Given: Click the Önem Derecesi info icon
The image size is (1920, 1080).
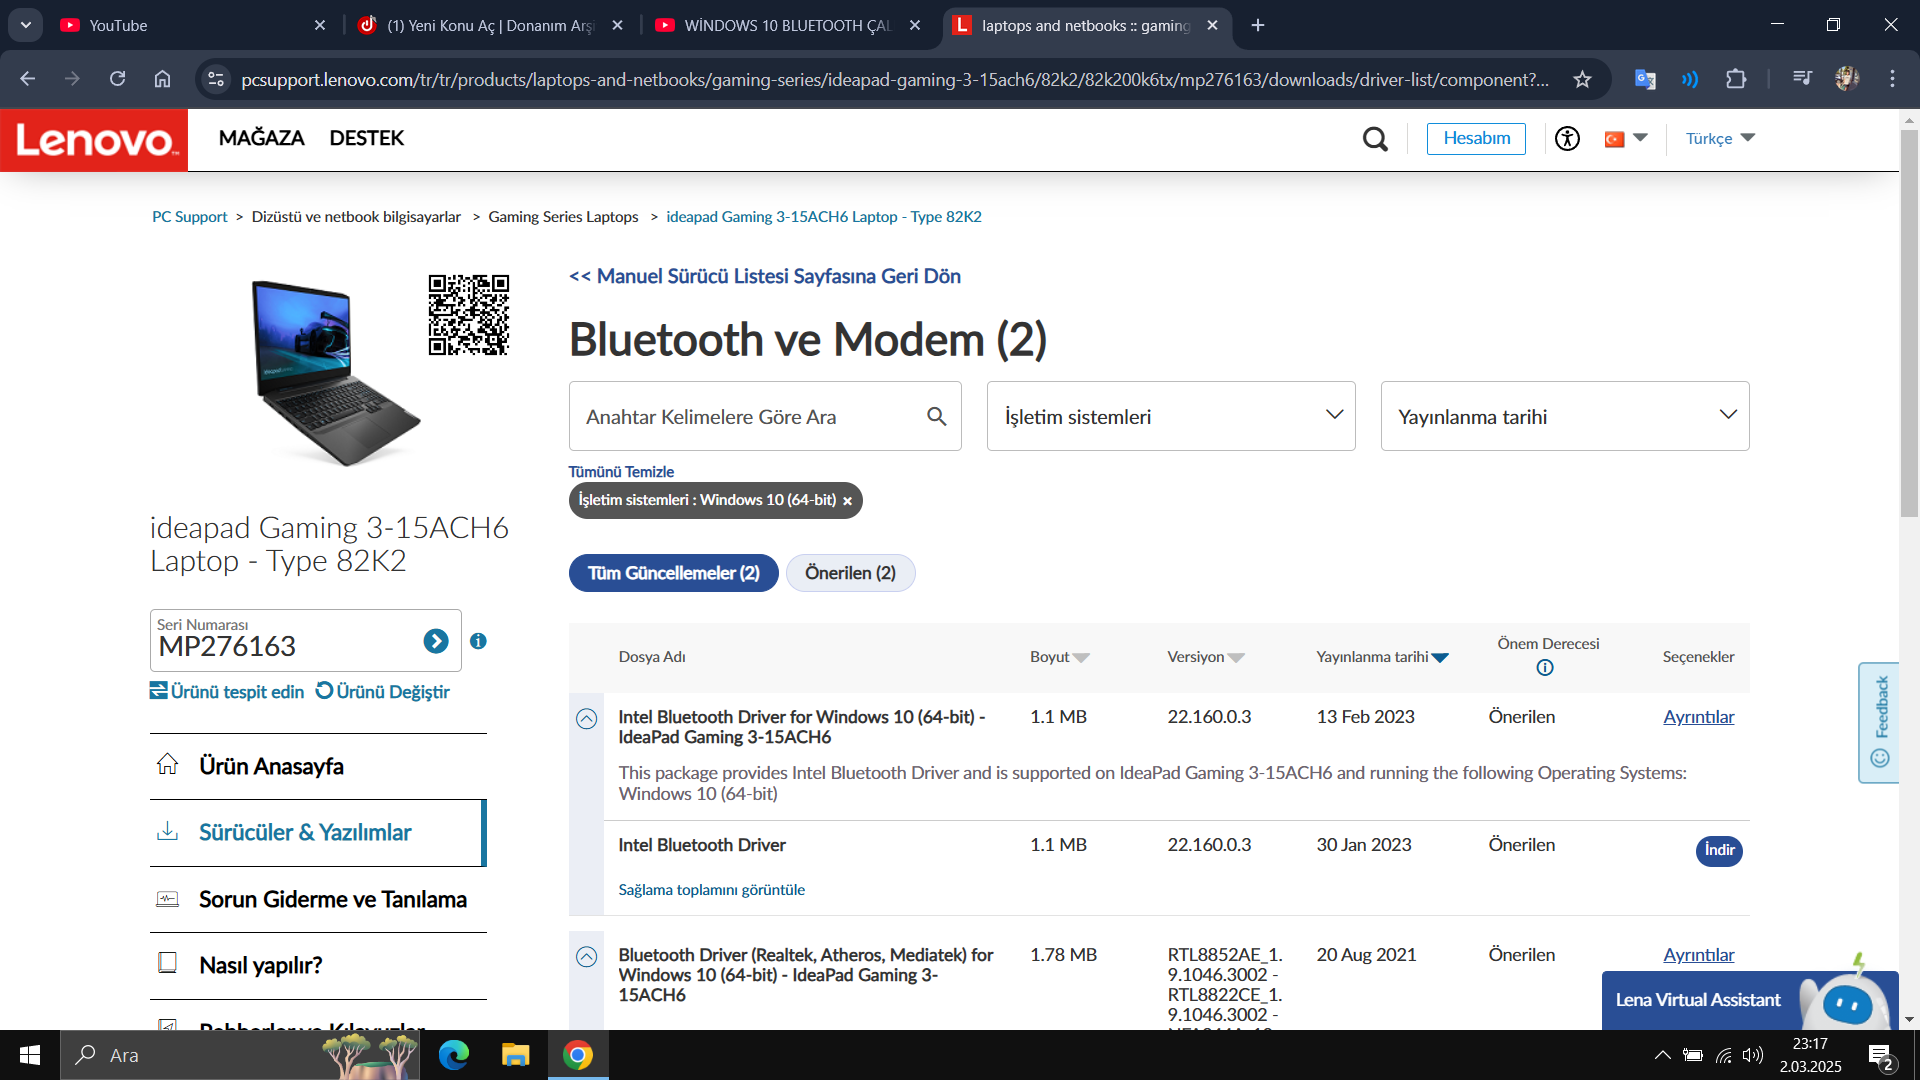Looking at the screenshot, I should (1545, 668).
